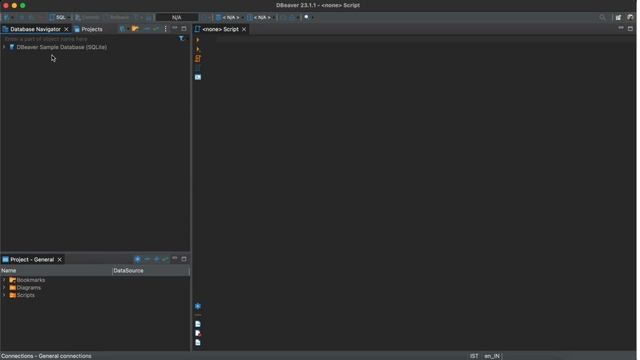
Task: Close the <none> Script tab
Action: 245,29
